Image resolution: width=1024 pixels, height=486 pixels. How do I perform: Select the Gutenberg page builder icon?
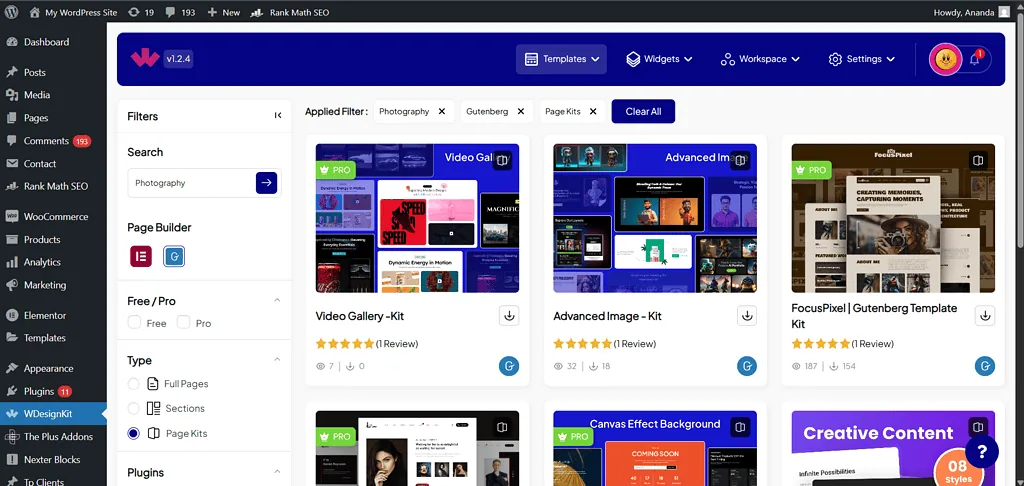tap(174, 256)
